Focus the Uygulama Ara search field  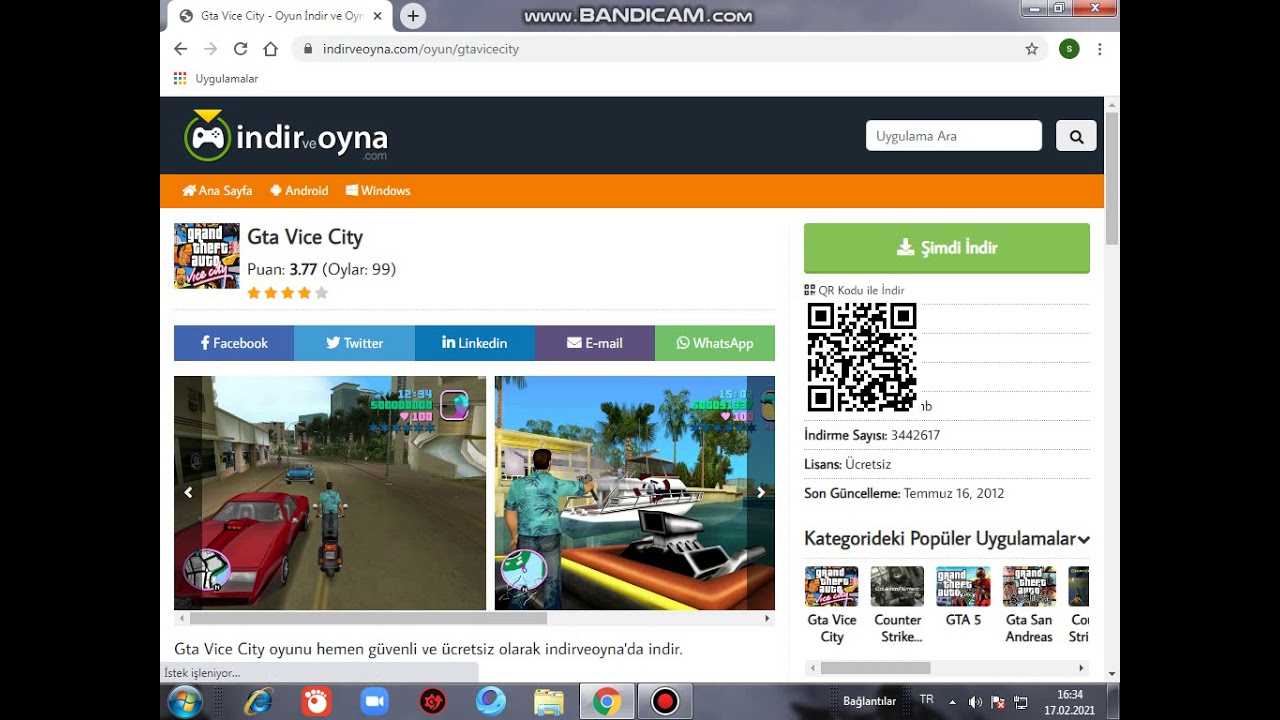tap(953, 136)
